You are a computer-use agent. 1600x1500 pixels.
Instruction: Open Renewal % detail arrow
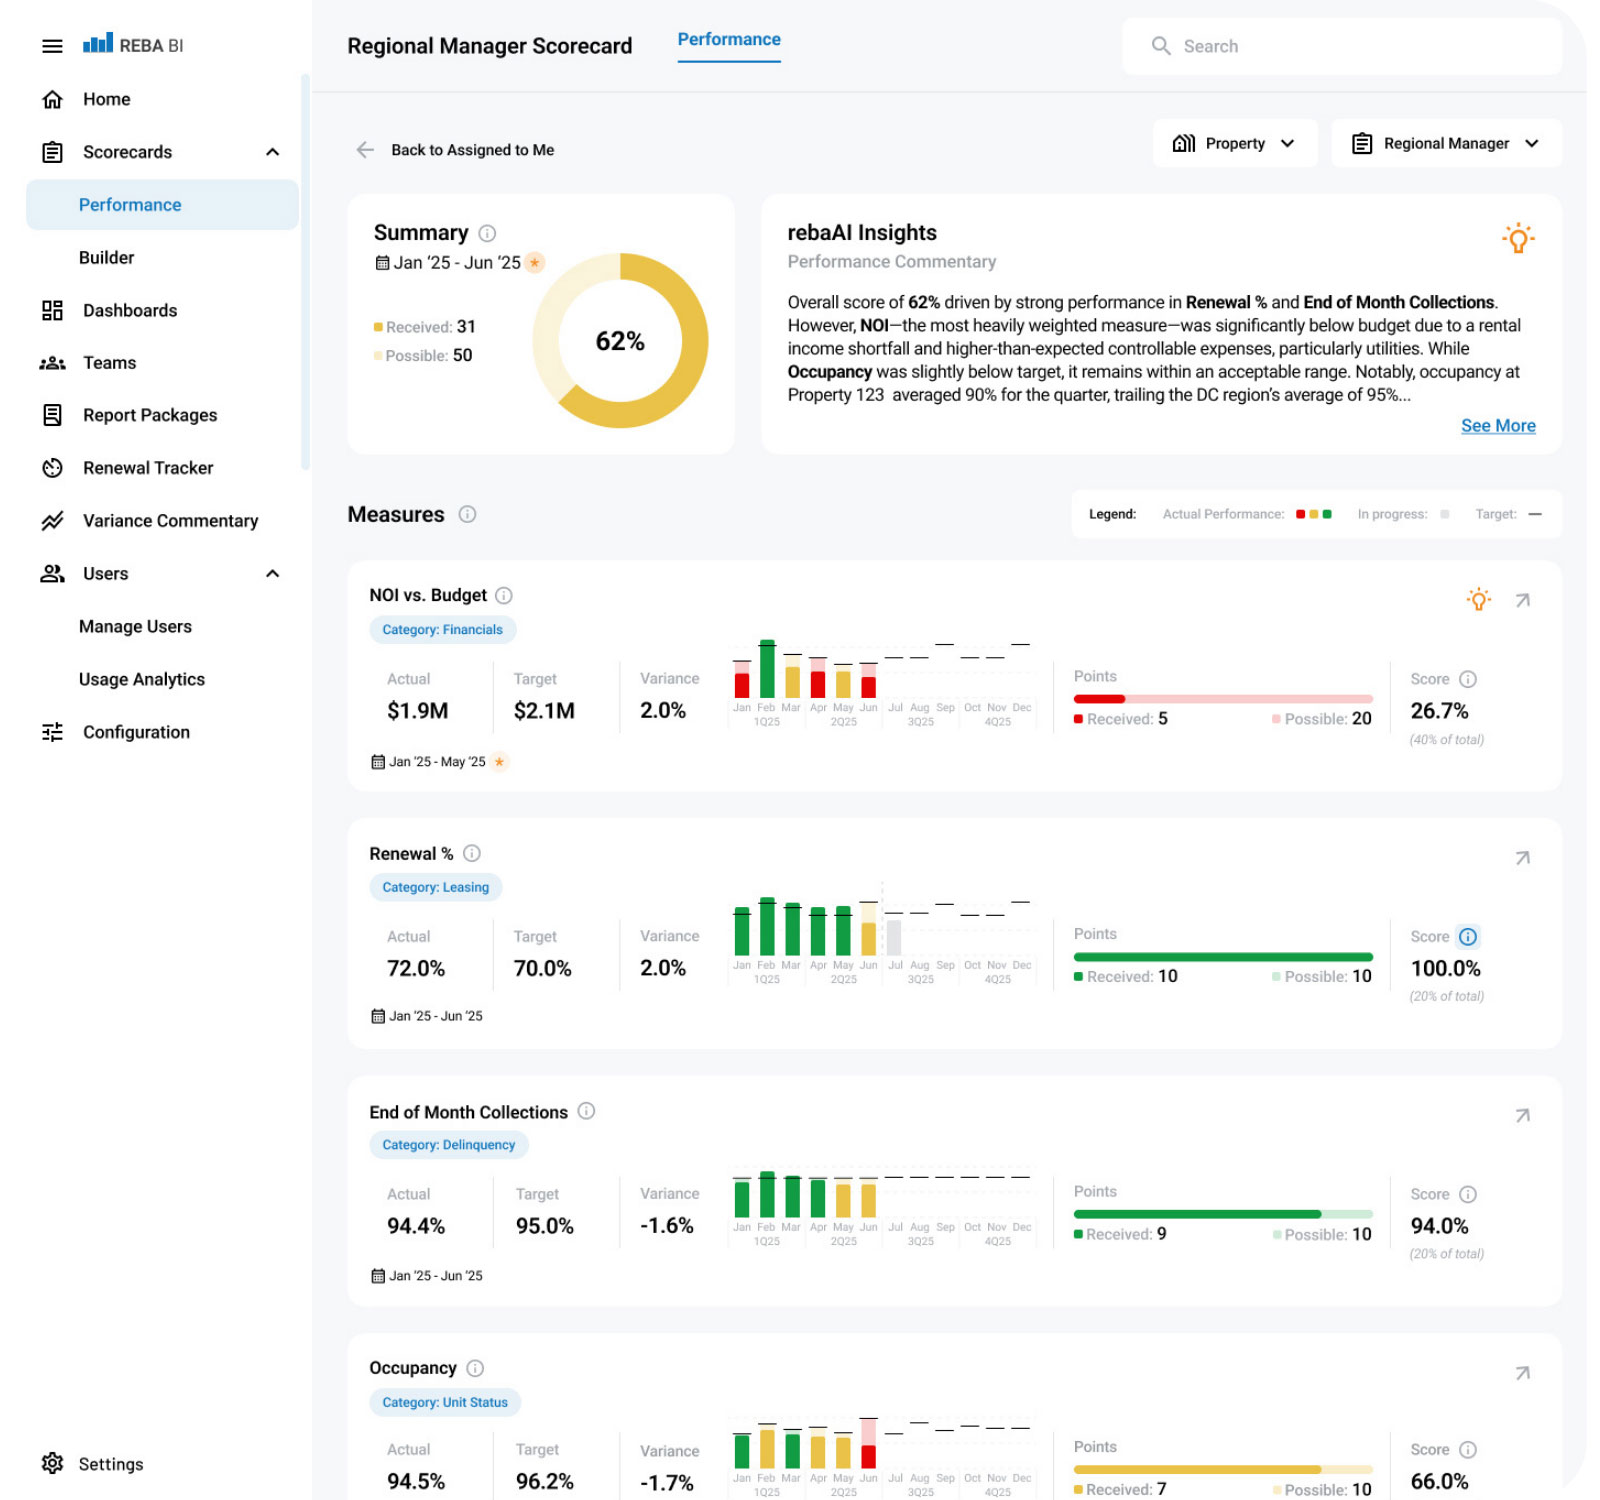1522,858
